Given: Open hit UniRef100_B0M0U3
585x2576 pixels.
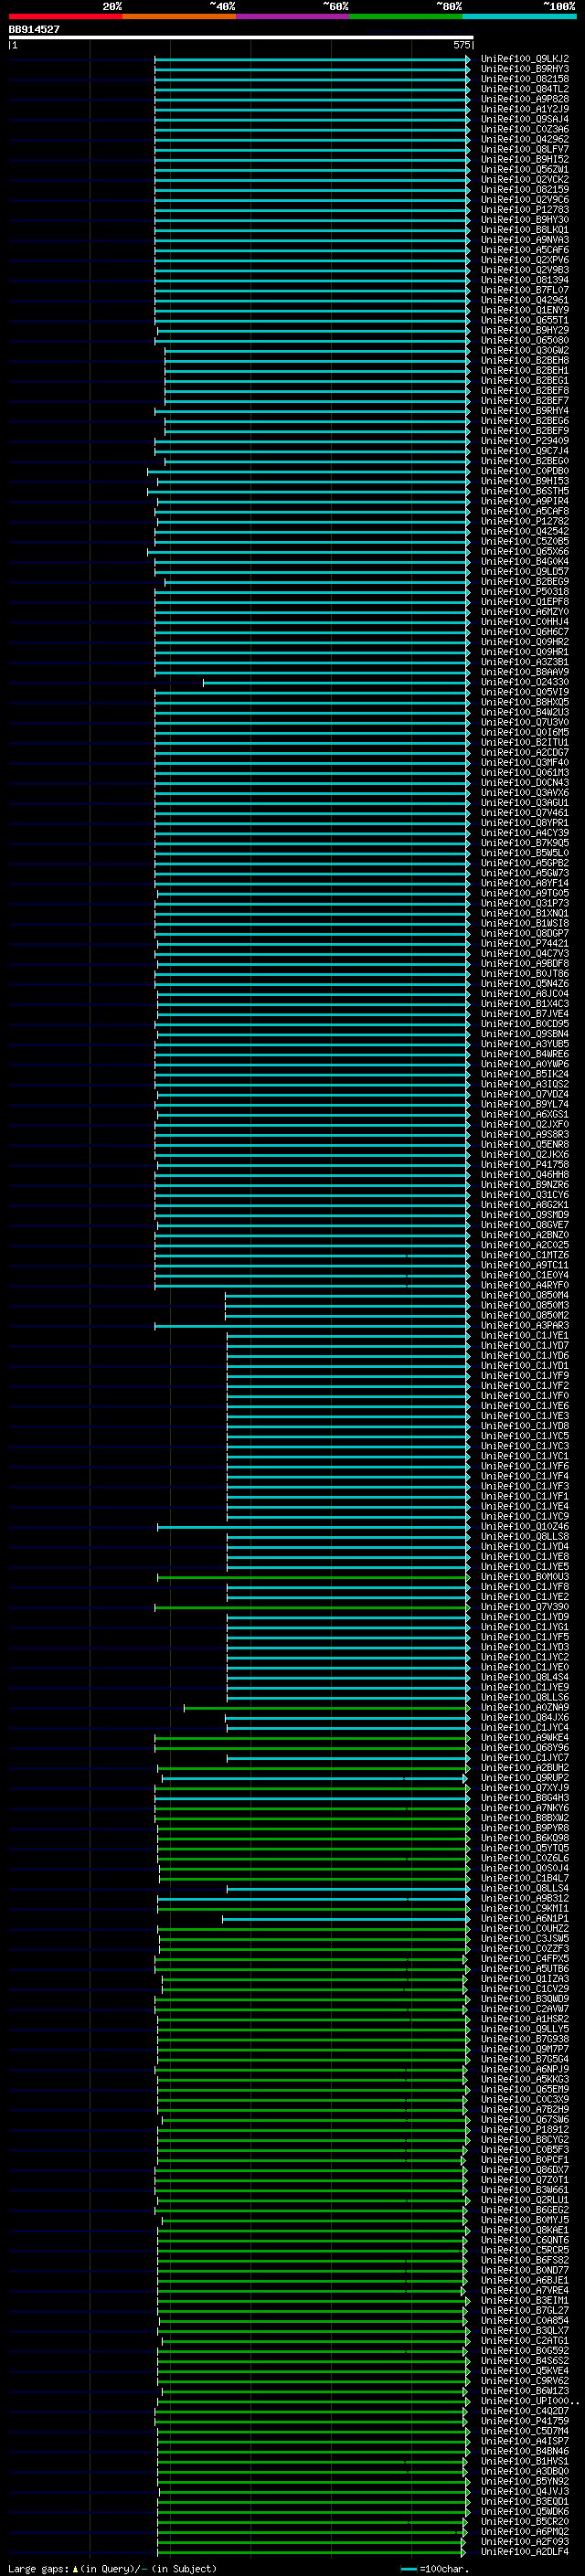Looking at the screenshot, I should coord(525,1577).
